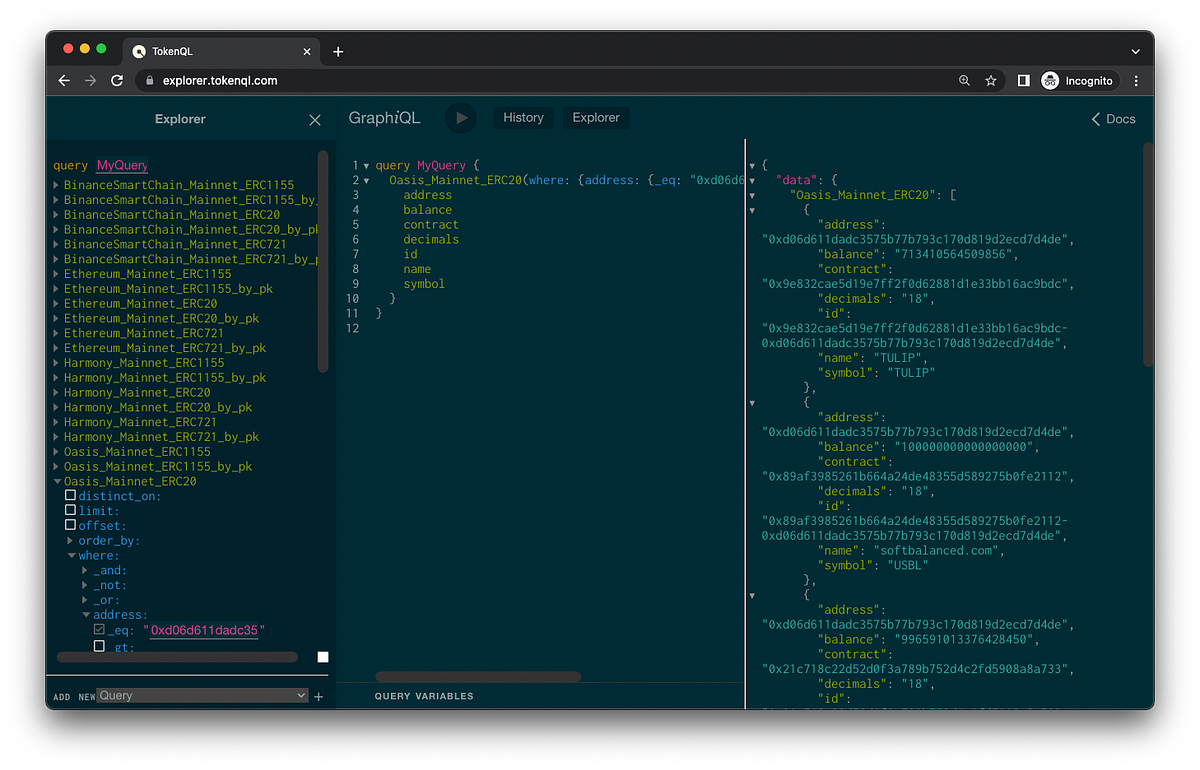Open the Query type dropdown
The width and height of the screenshot is (1200, 770).
pos(202,695)
